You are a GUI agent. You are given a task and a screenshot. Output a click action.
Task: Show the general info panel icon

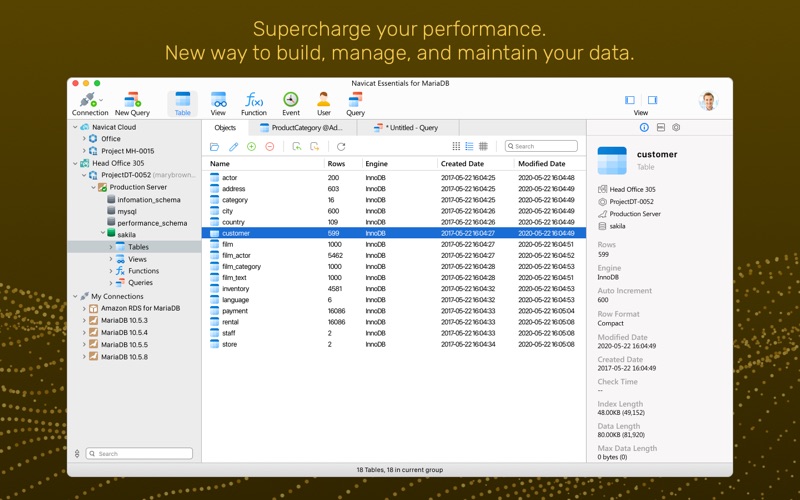tap(644, 128)
